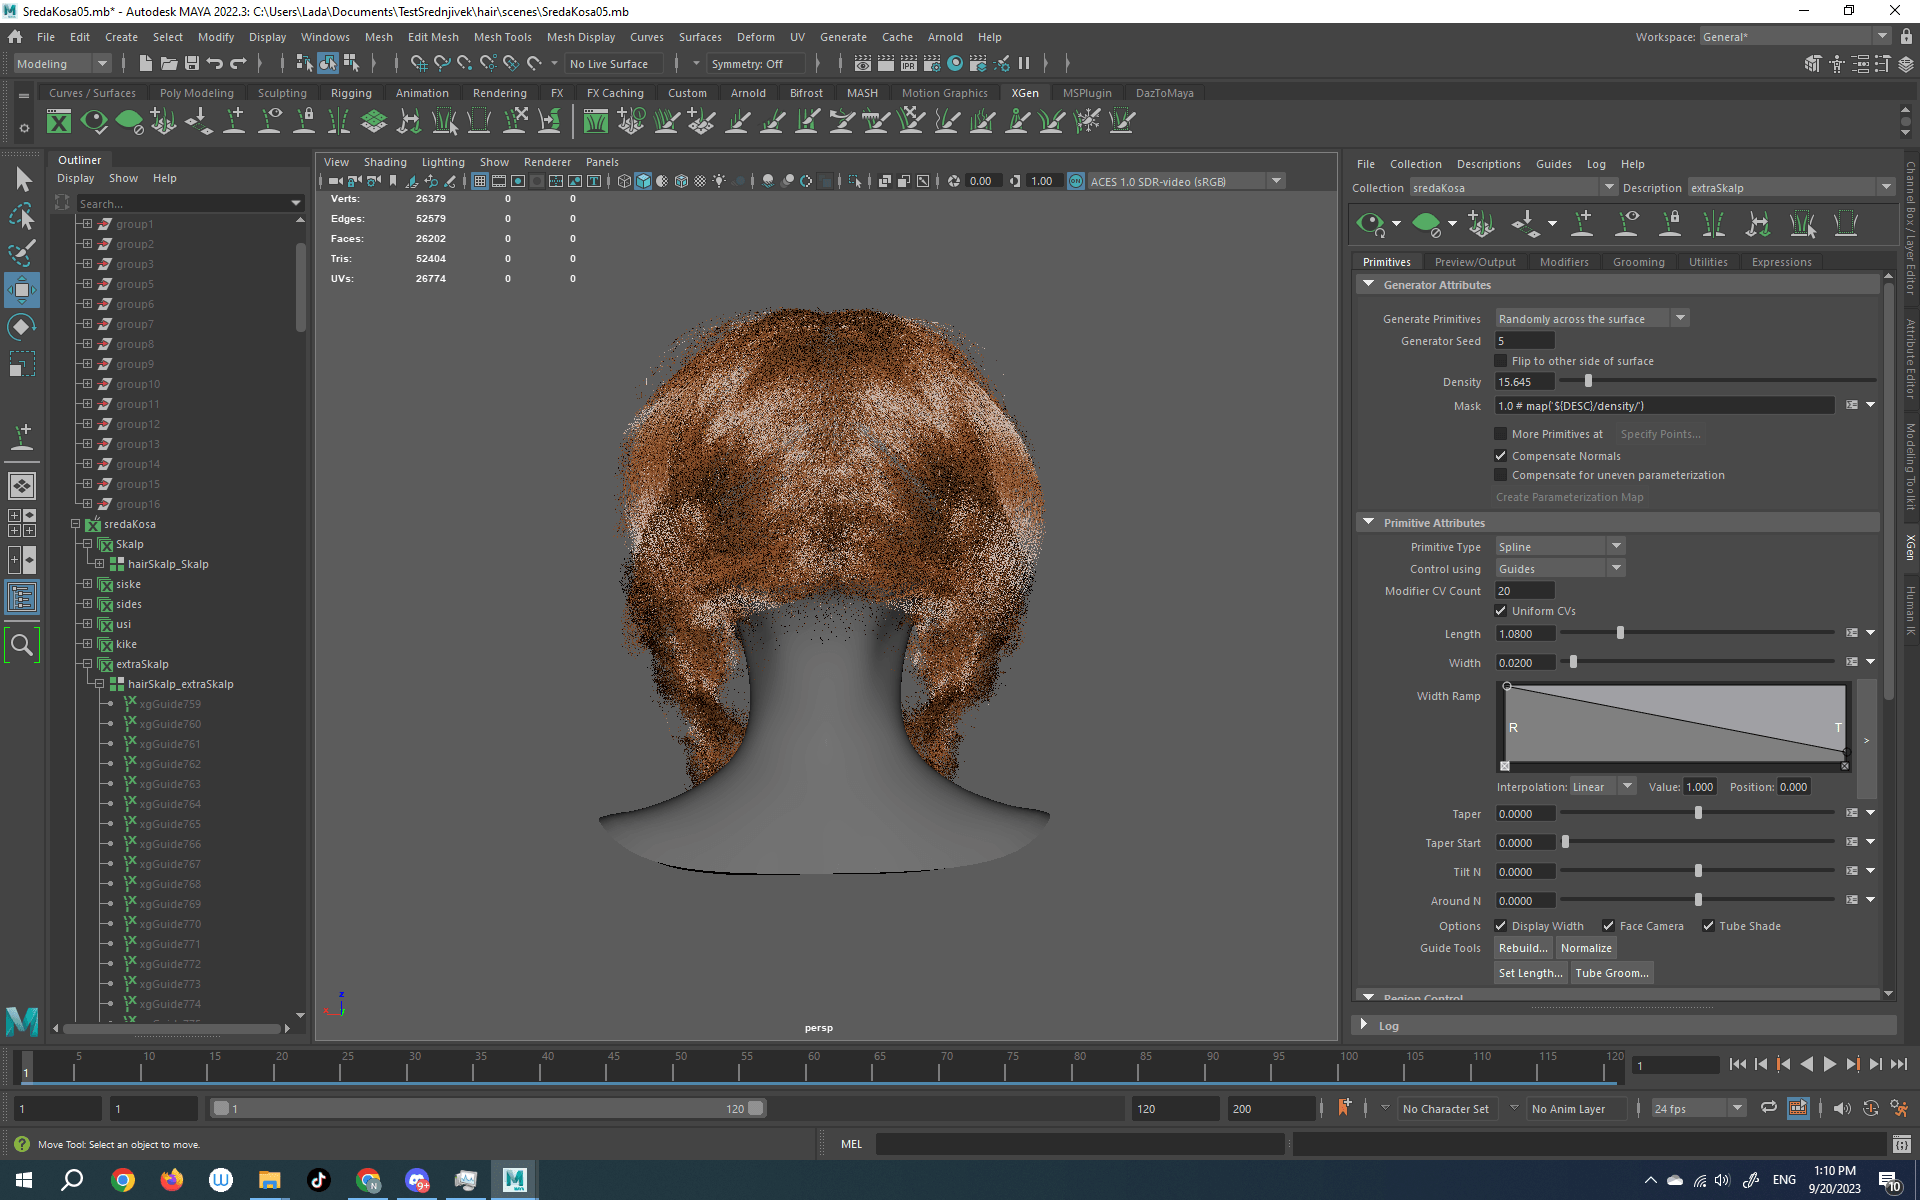Open Firefox from the taskbar

[x=172, y=1180]
